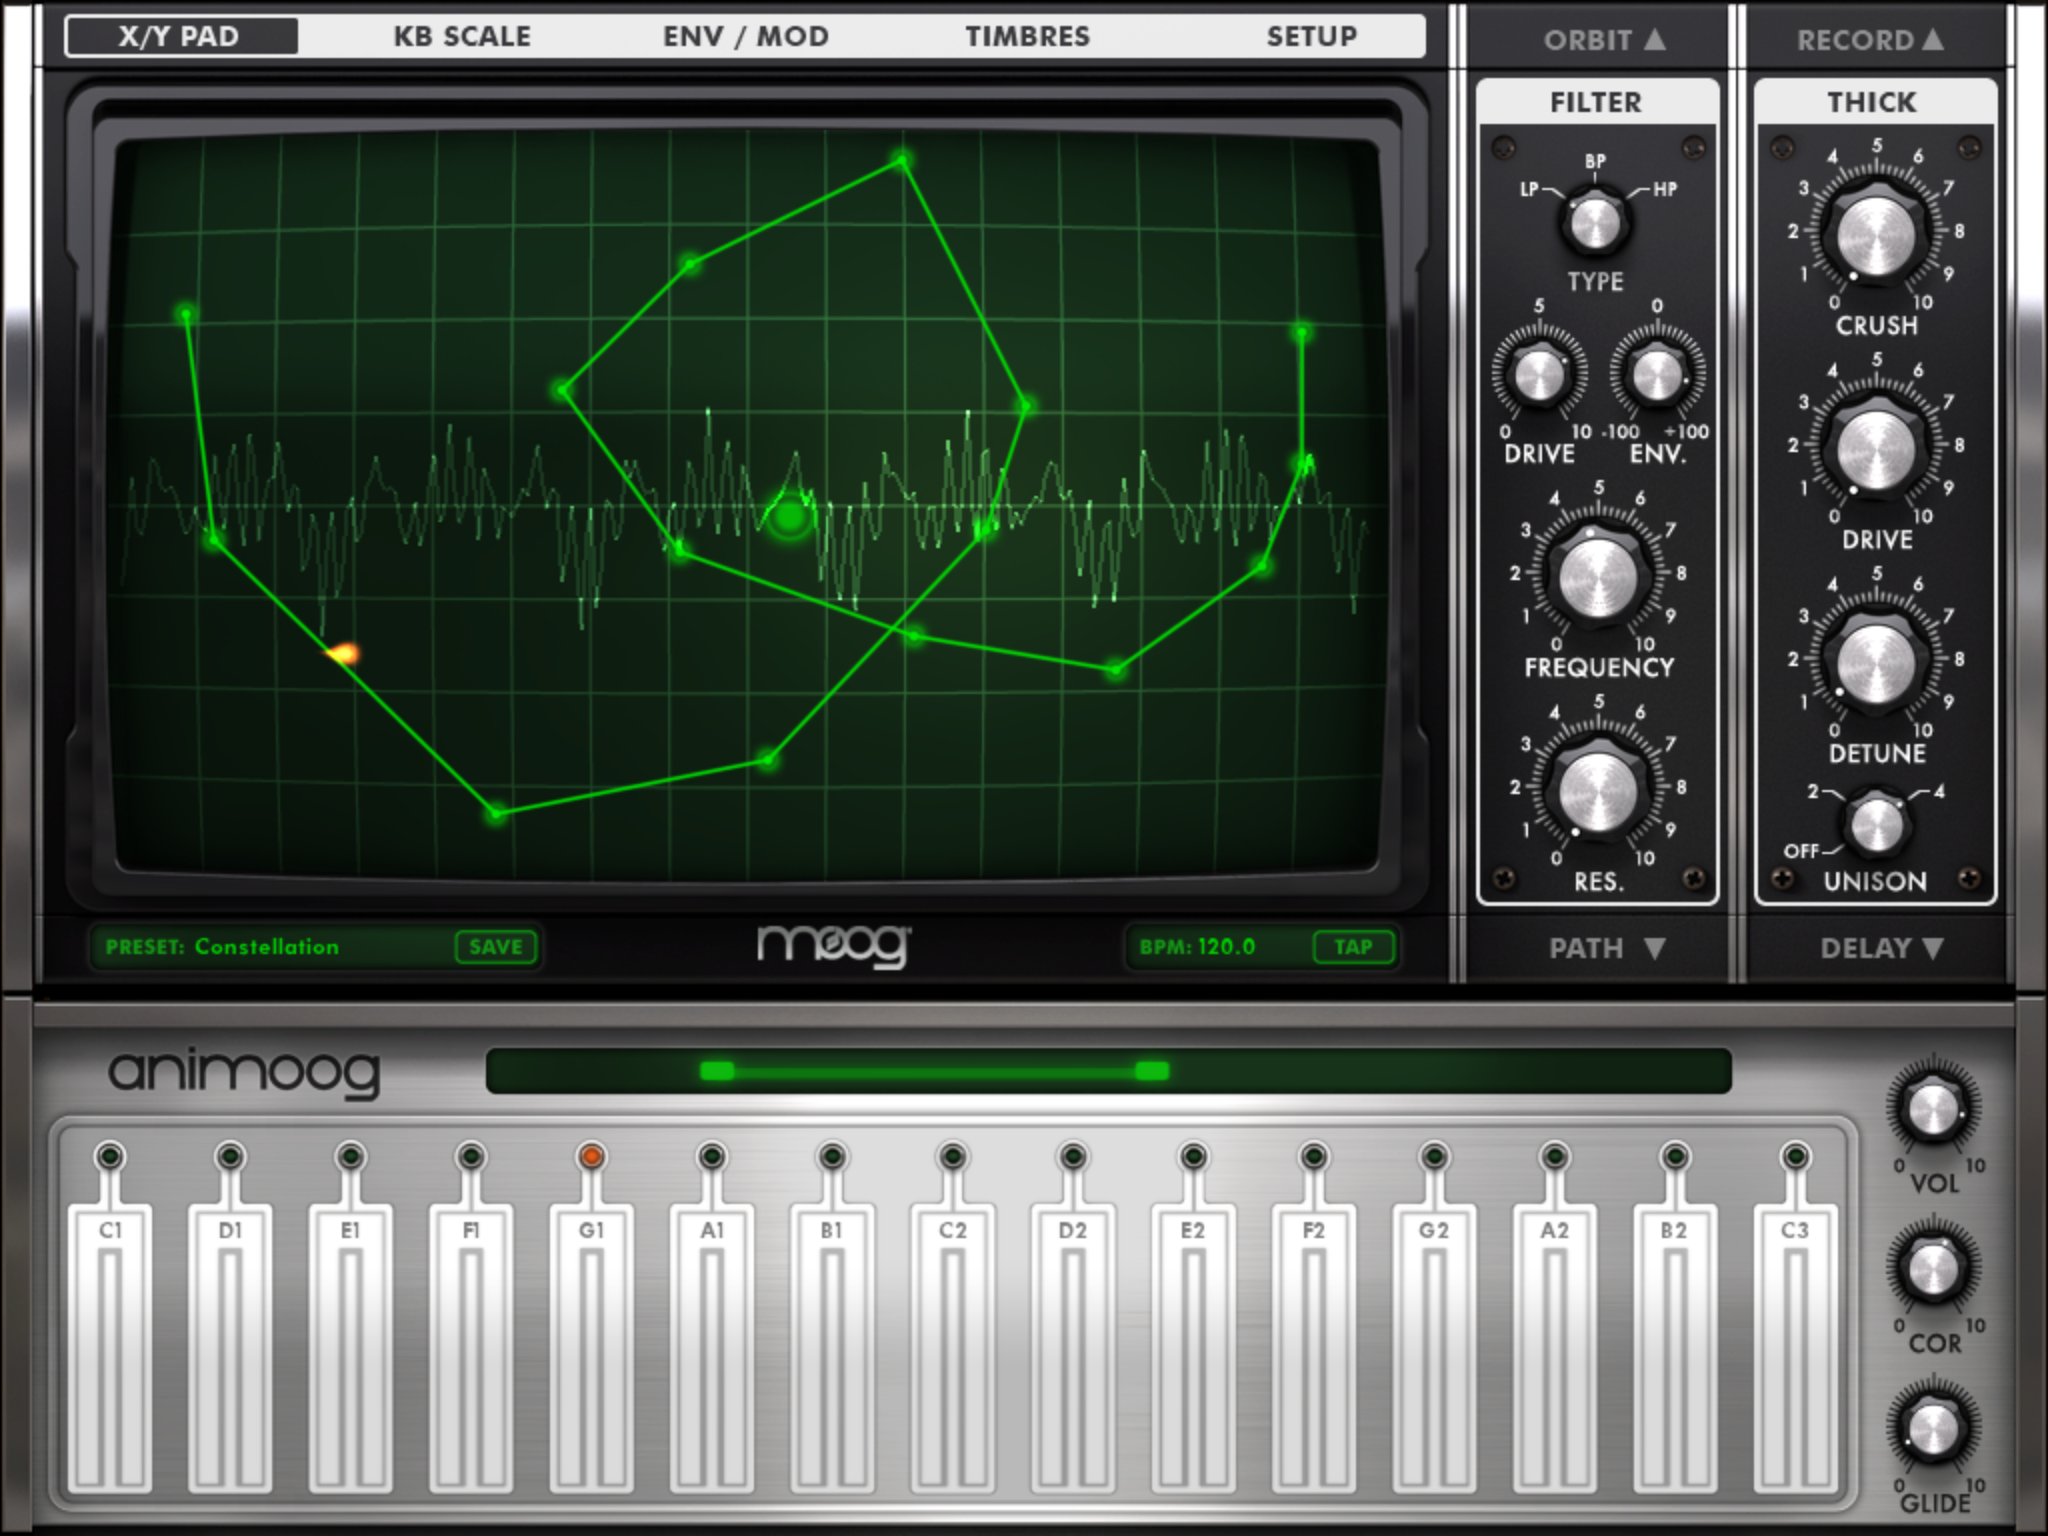Click the LED above the C2 key
This screenshot has height=1536, width=2048.
coord(953,1157)
